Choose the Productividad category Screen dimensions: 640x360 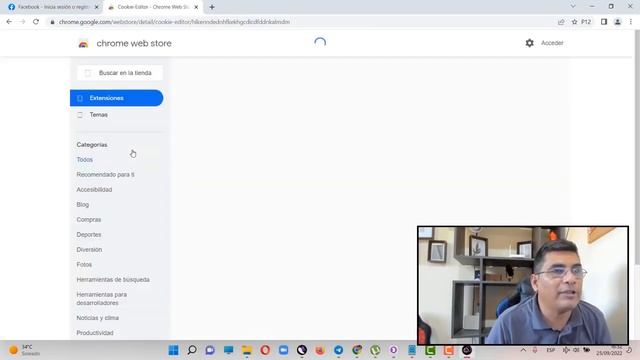tap(95, 333)
